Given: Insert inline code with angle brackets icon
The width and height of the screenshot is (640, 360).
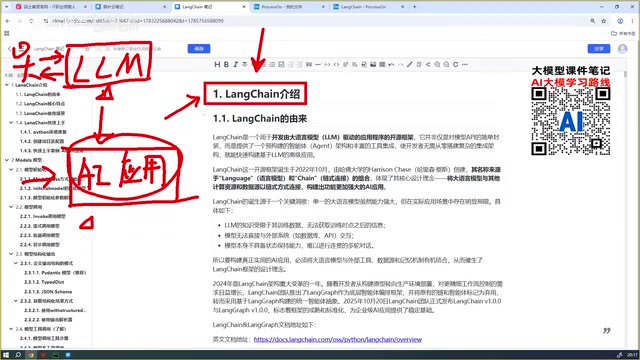Looking at the screenshot, I should click(x=336, y=64).
